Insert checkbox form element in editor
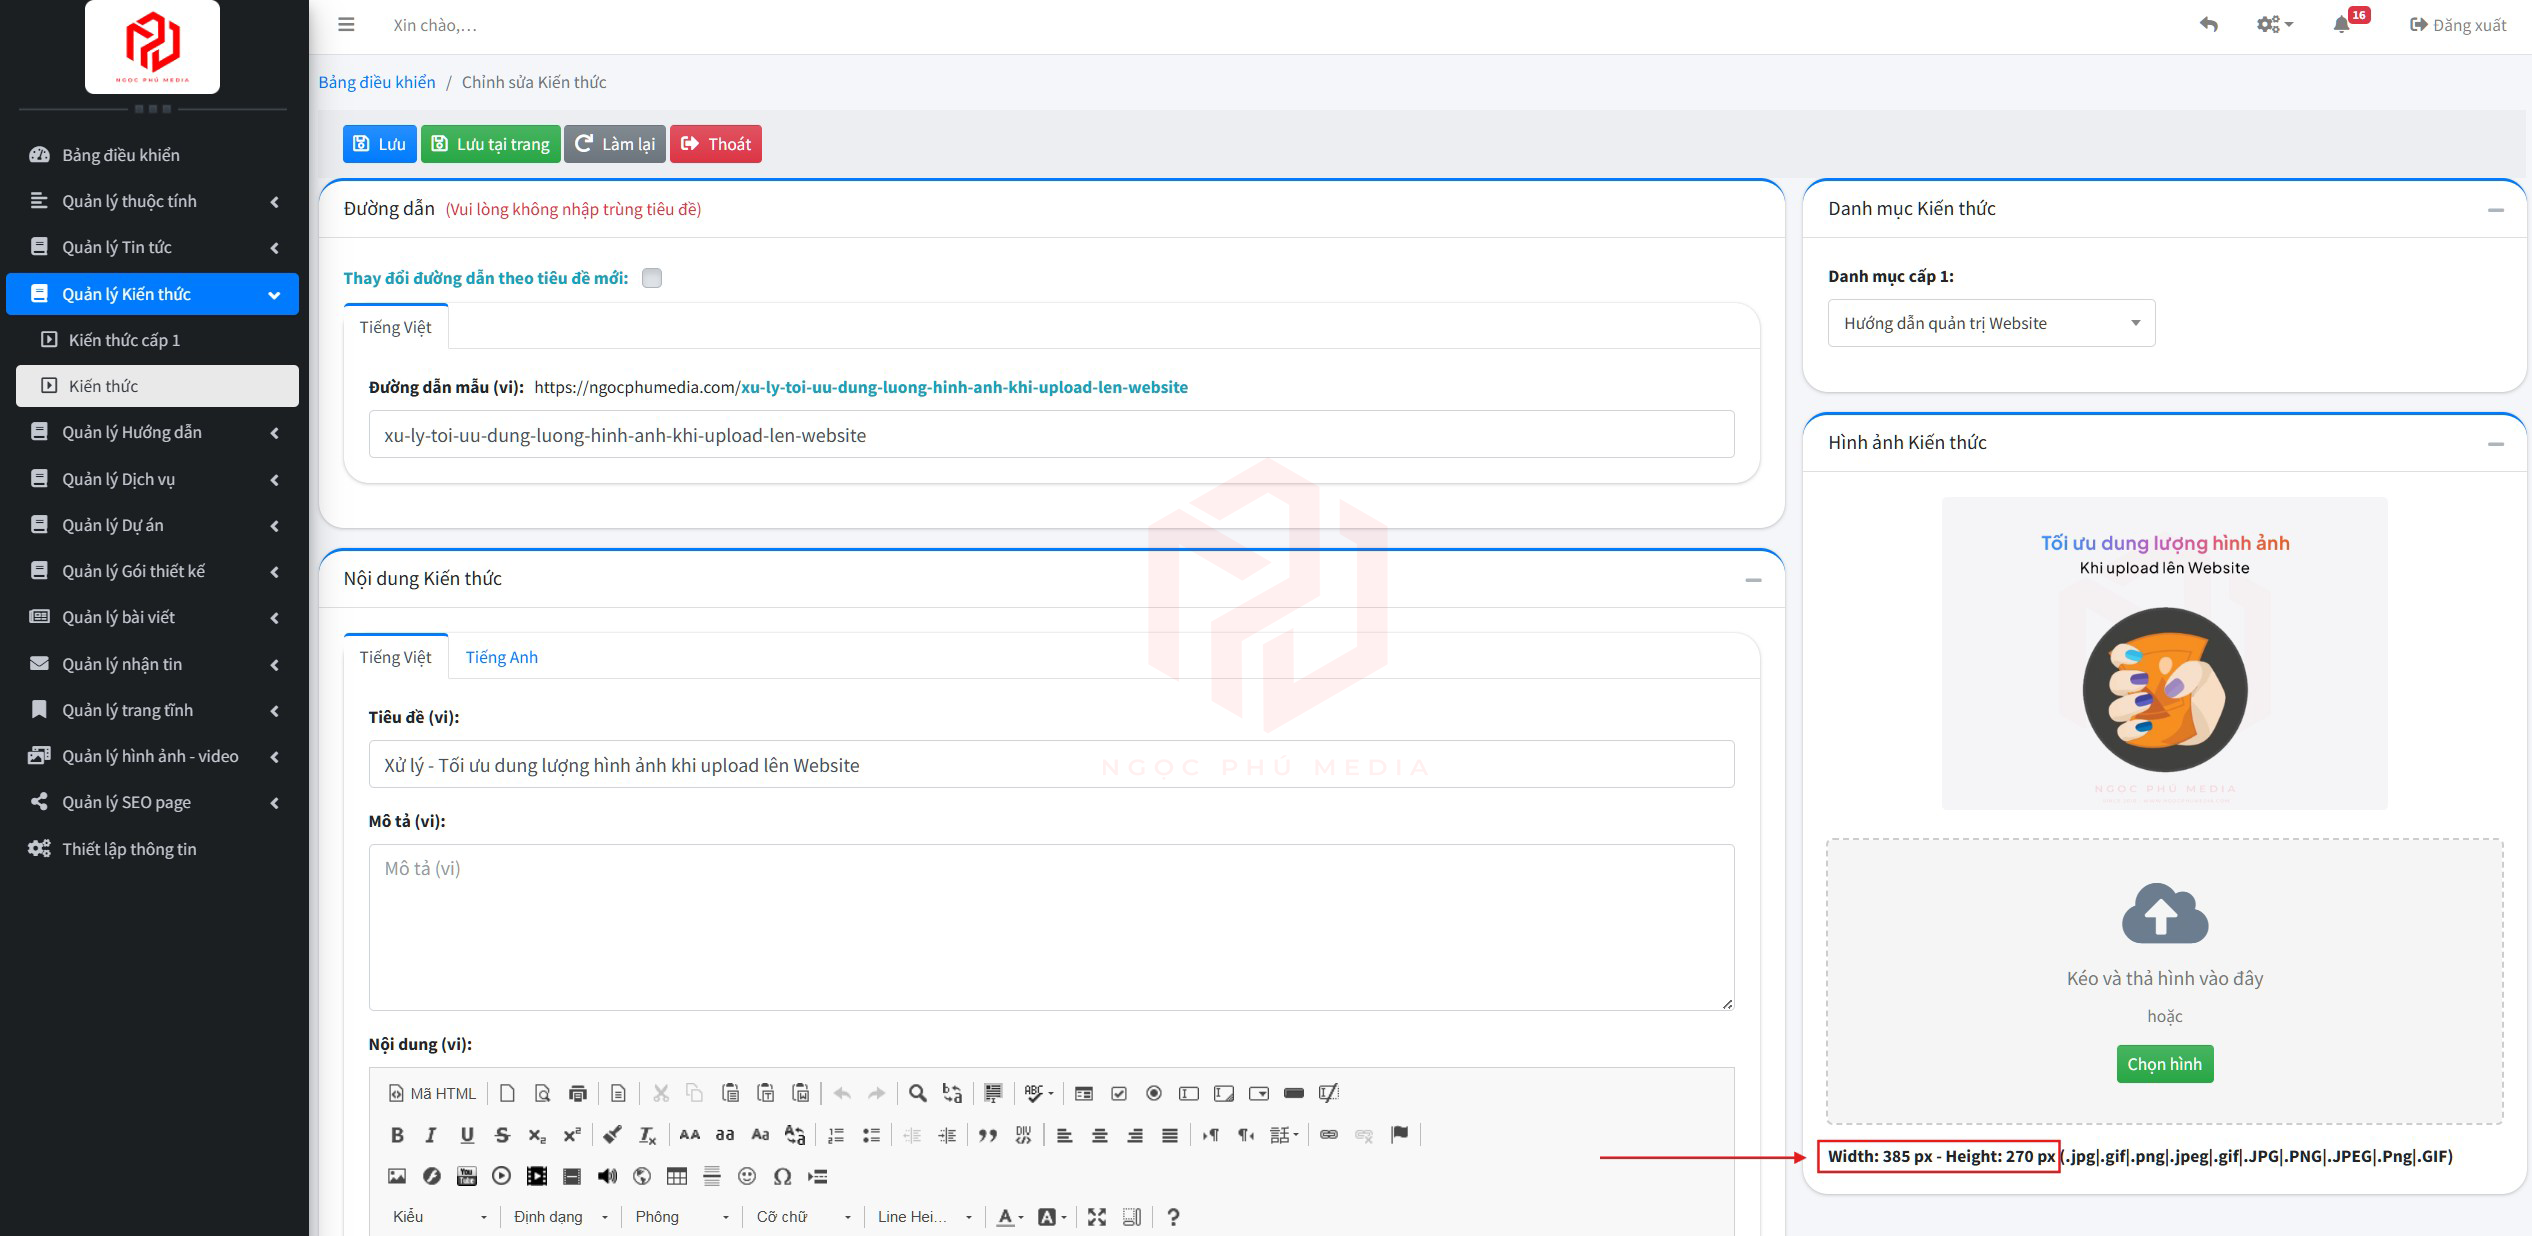 click(1119, 1093)
